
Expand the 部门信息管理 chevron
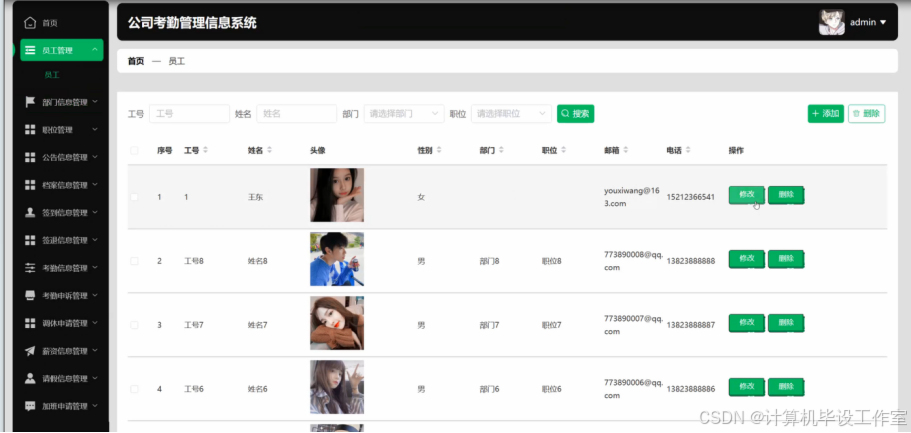tap(95, 101)
